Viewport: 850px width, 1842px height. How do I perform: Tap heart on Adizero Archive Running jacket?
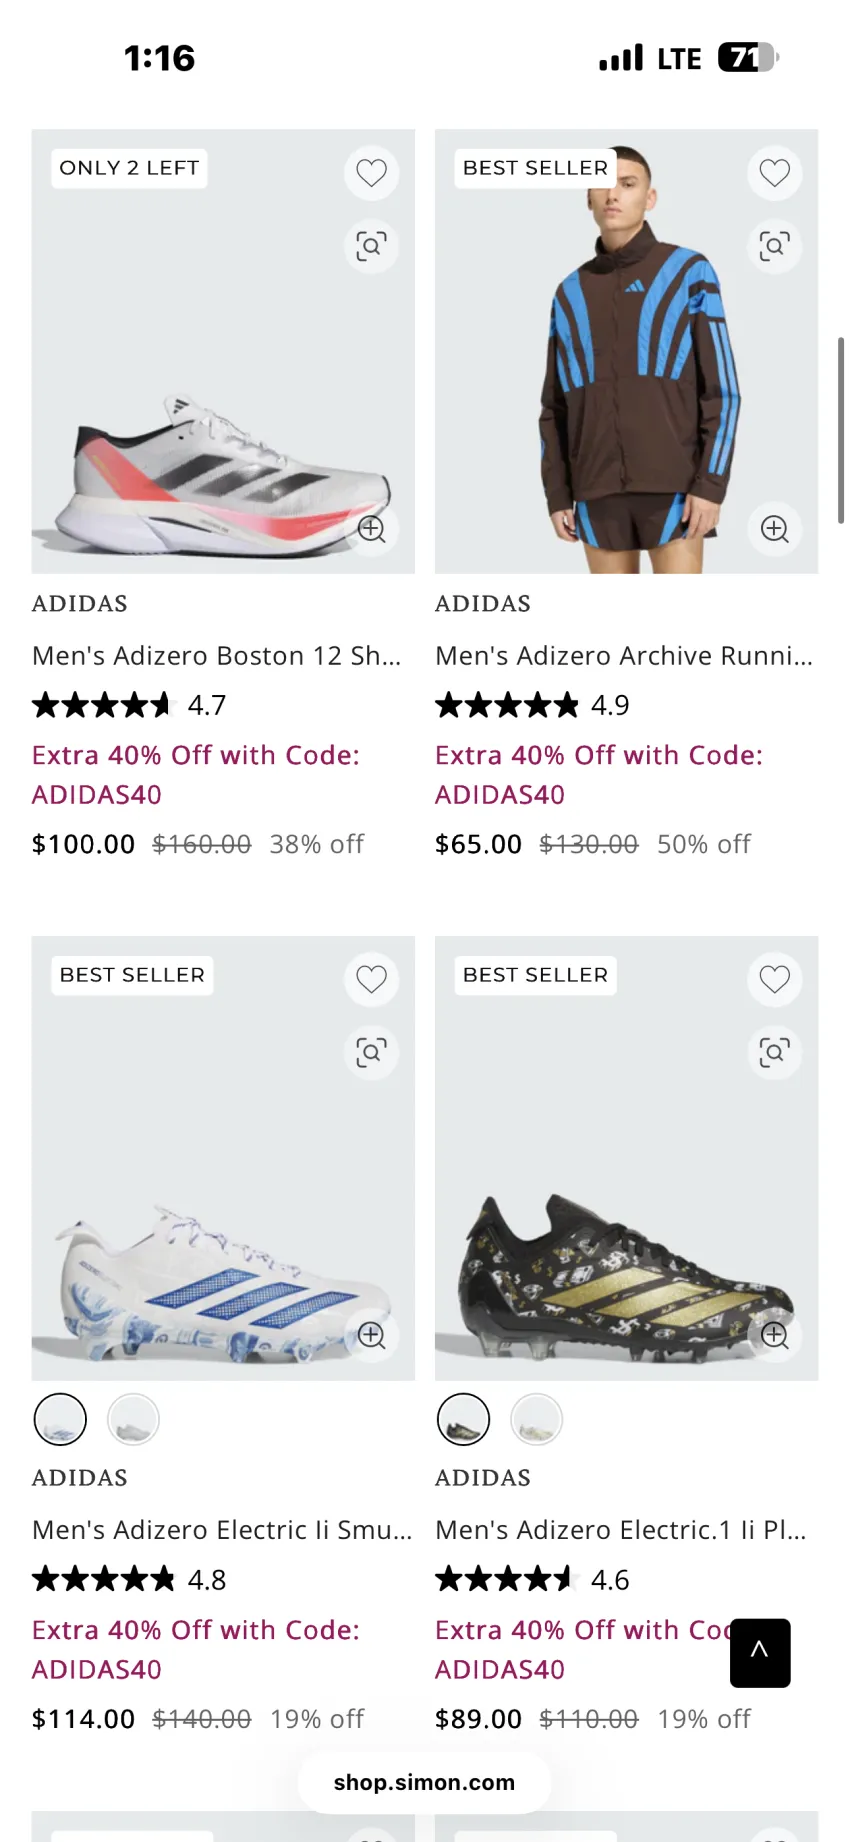point(775,173)
